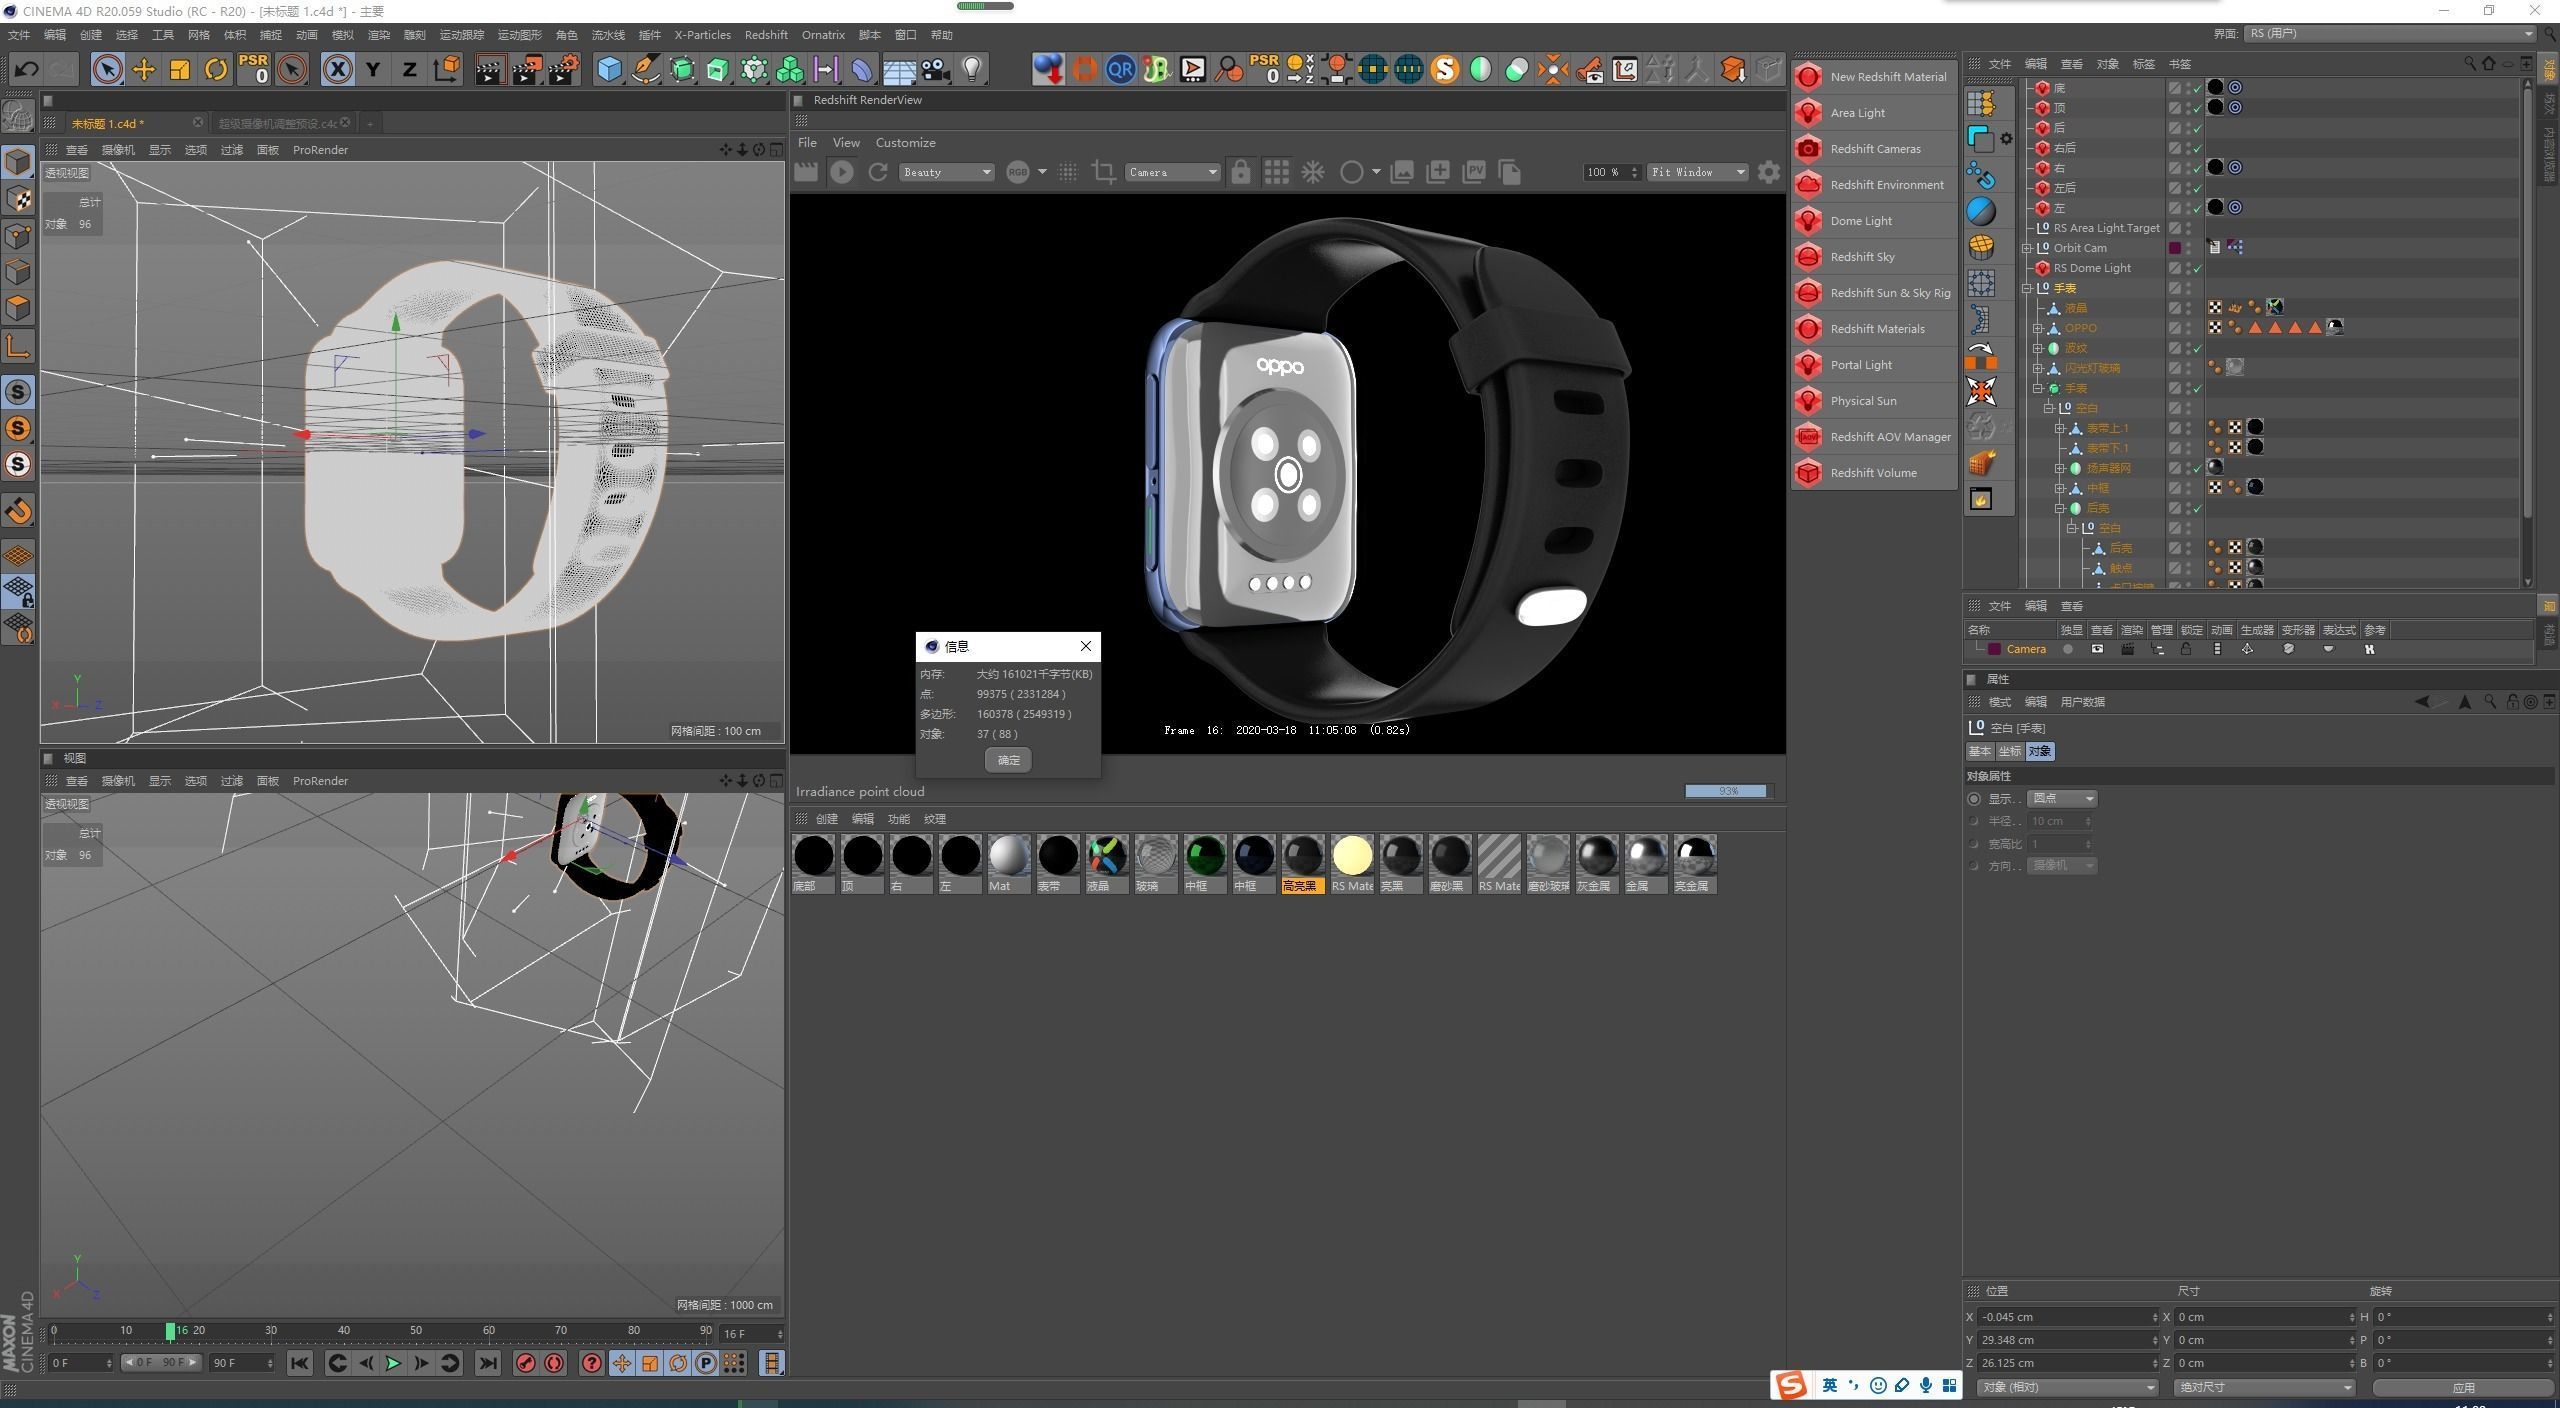Viewport: 2560px width, 1408px height.
Task: Select the Rotate tool icon
Action: 216,69
